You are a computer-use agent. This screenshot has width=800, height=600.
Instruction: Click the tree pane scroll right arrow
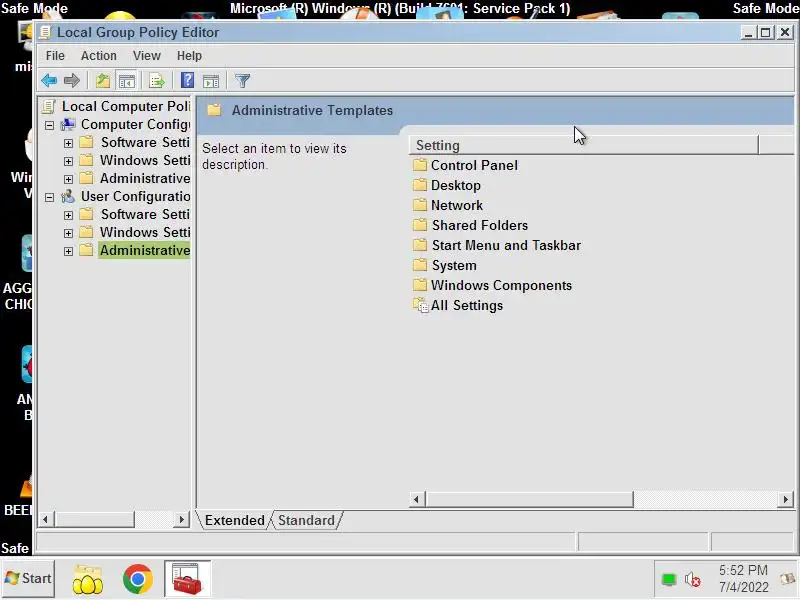coord(181,519)
